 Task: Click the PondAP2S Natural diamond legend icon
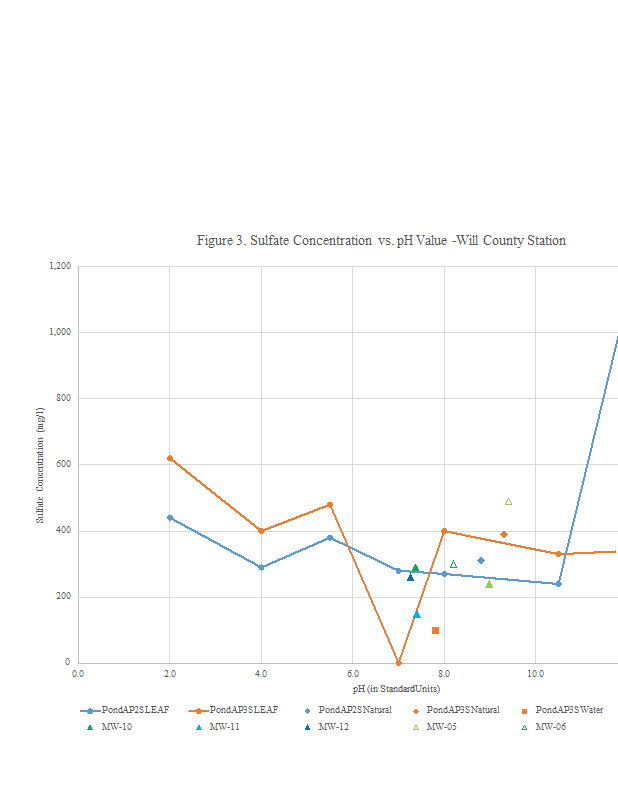tap(307, 710)
